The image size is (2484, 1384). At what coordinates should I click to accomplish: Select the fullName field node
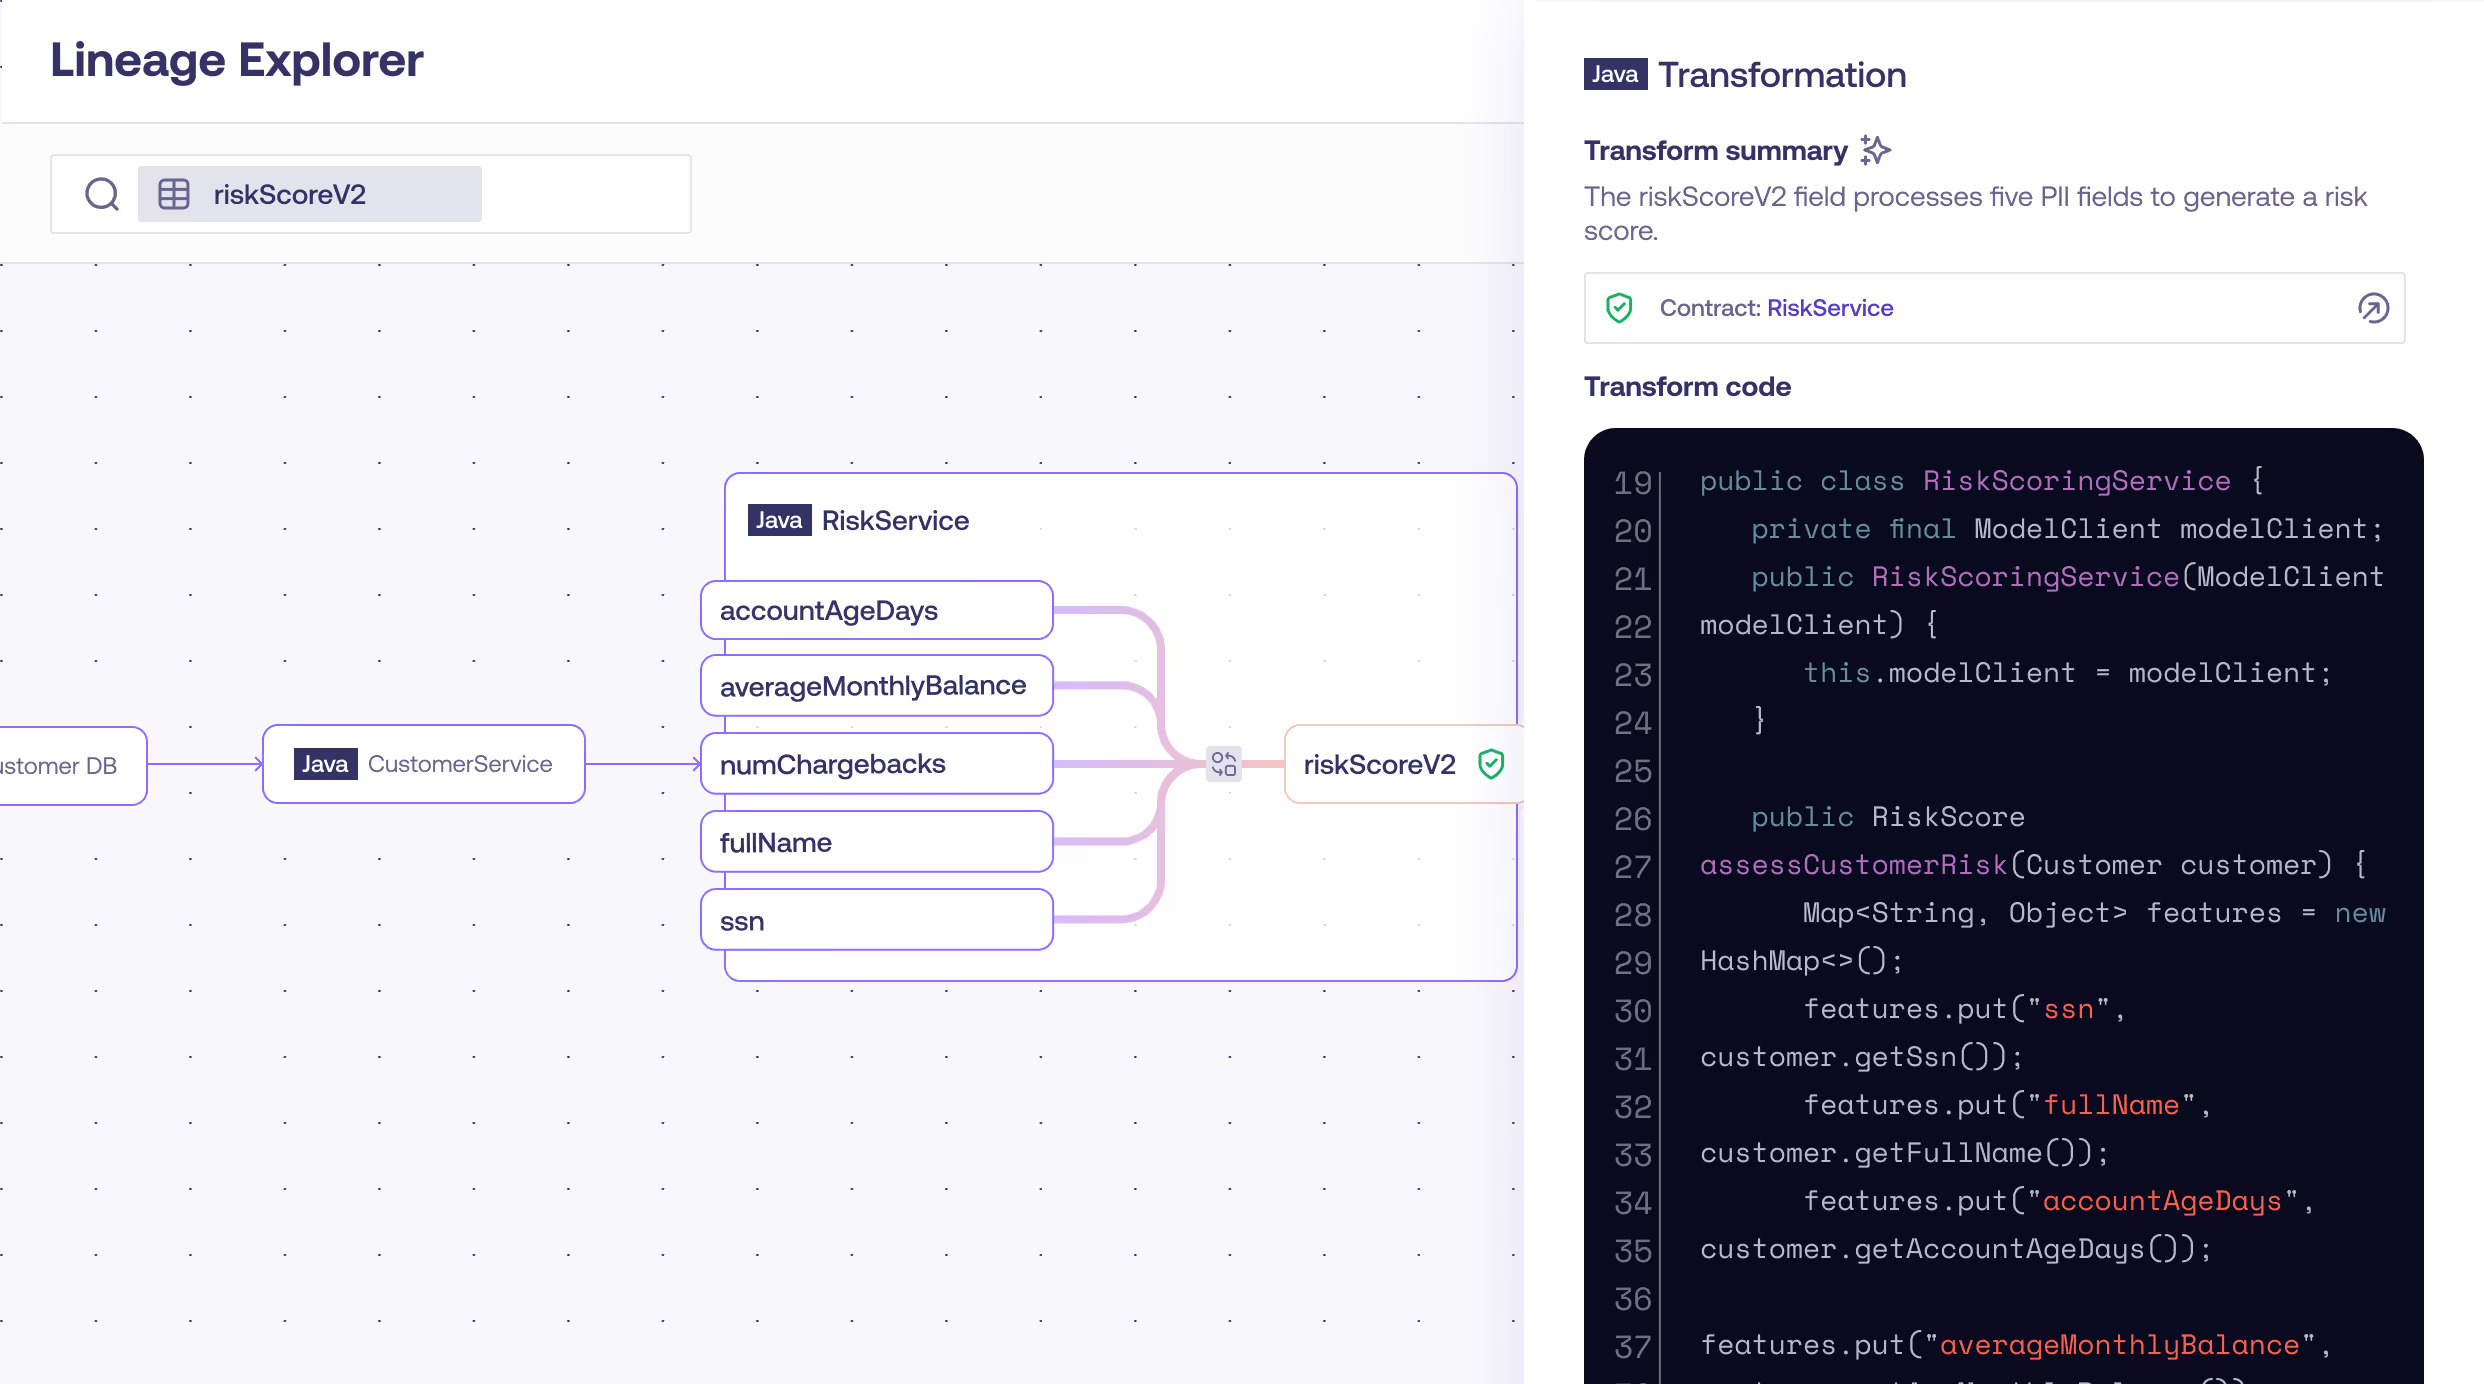(877, 842)
